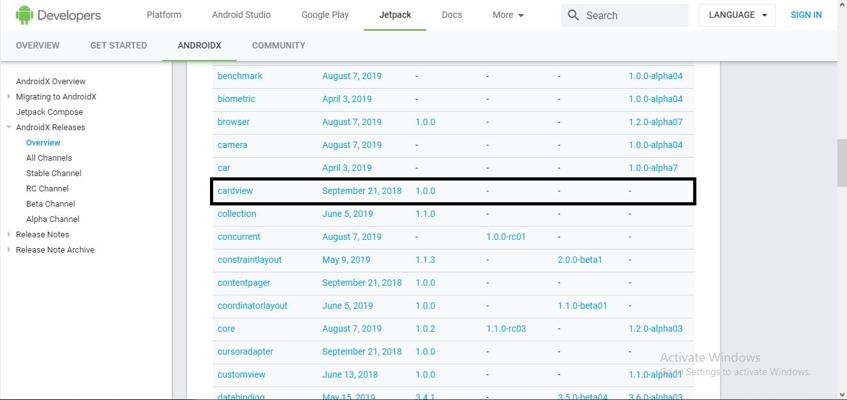The width and height of the screenshot is (847, 400).
Task: Click customview June 13, 2018 date
Action: pyautogui.click(x=350, y=375)
